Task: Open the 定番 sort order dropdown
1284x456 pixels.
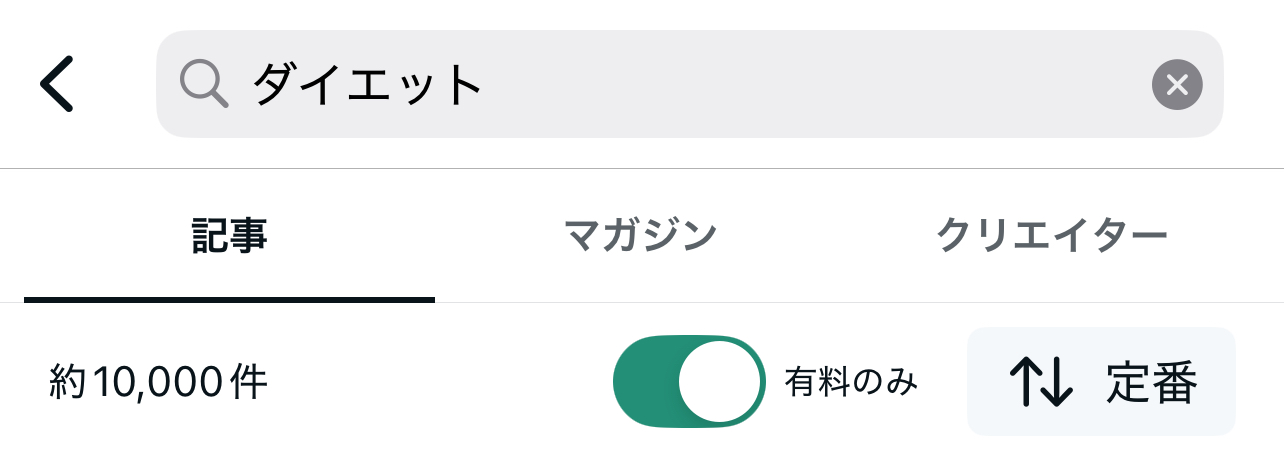Action: tap(1101, 382)
